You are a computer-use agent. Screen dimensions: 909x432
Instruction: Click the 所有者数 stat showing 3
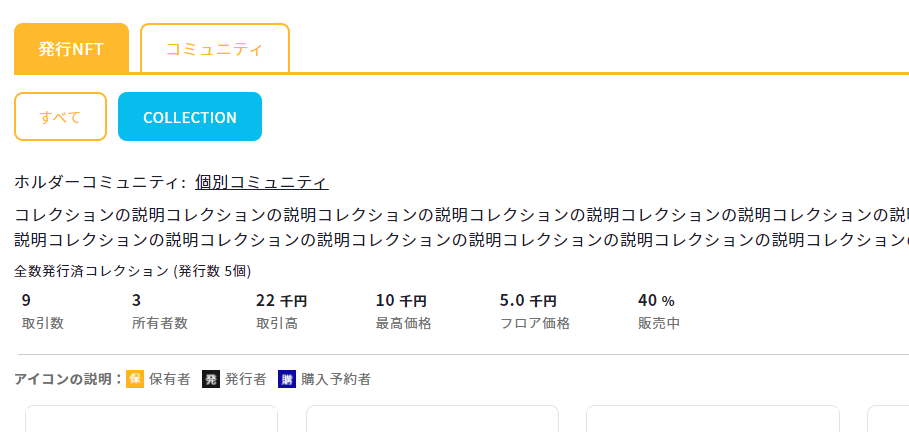(x=159, y=312)
